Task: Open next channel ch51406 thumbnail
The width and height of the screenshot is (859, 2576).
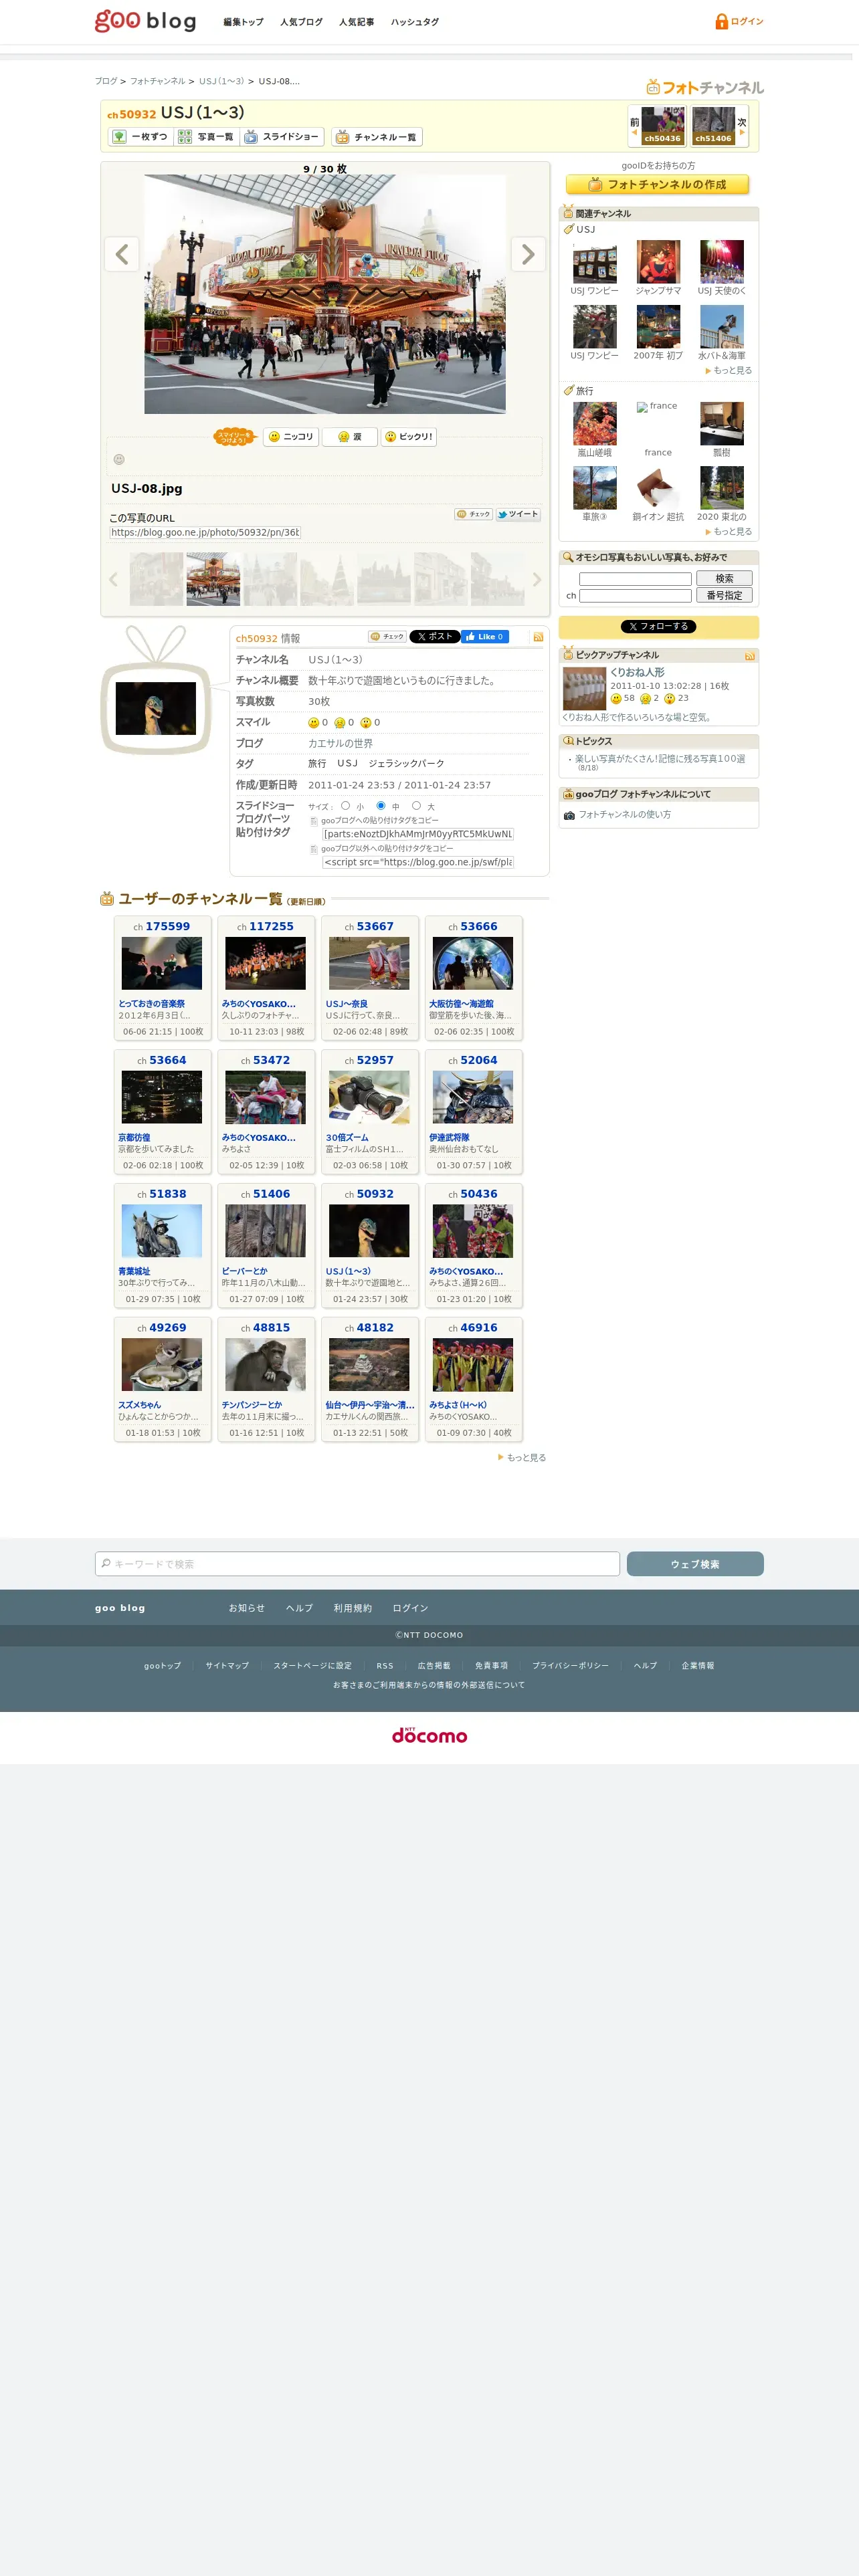Action: click(713, 126)
